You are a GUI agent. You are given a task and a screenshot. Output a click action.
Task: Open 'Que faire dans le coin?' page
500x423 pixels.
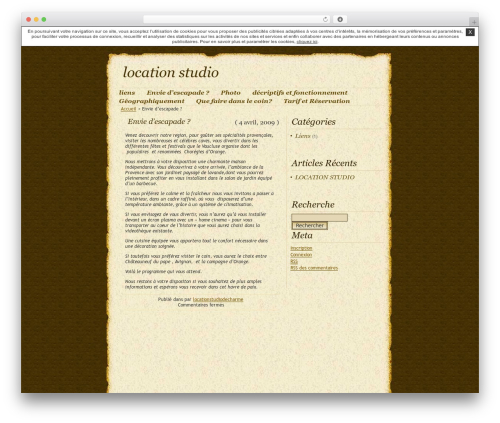(234, 101)
